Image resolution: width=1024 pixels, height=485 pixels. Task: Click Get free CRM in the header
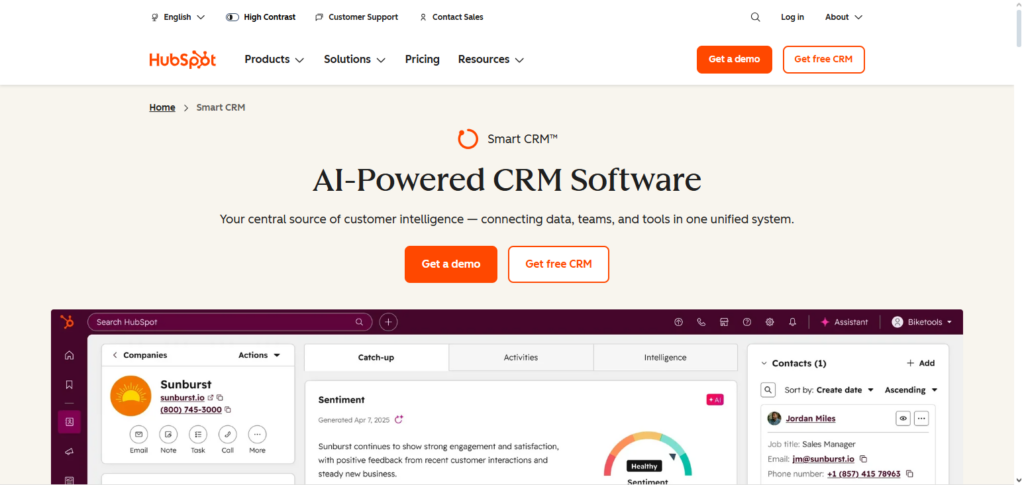824,59
